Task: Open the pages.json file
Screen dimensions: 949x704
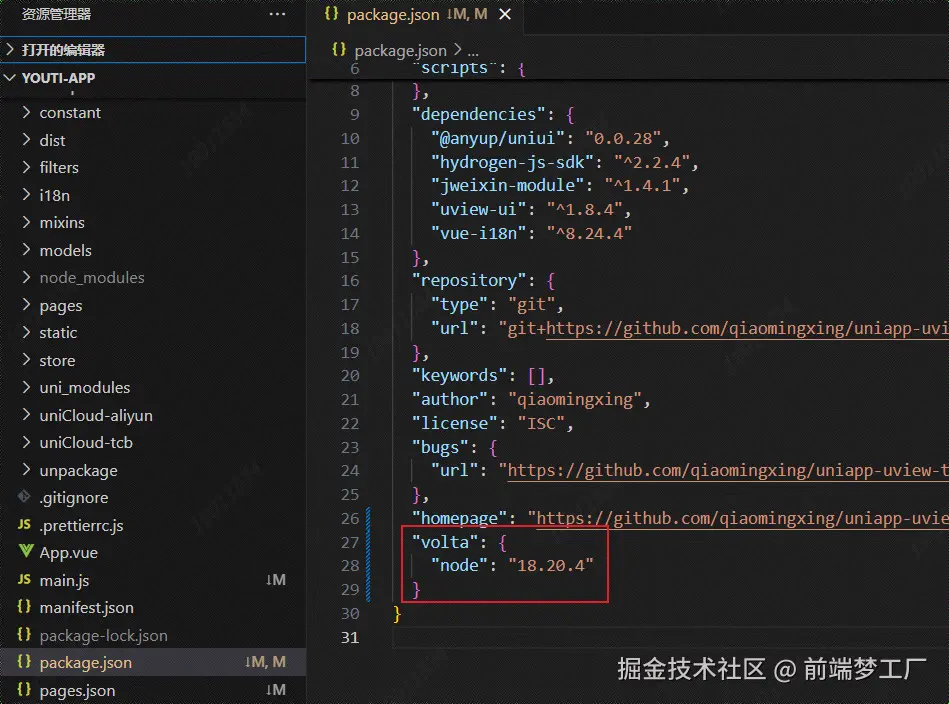Action: click(x=77, y=691)
